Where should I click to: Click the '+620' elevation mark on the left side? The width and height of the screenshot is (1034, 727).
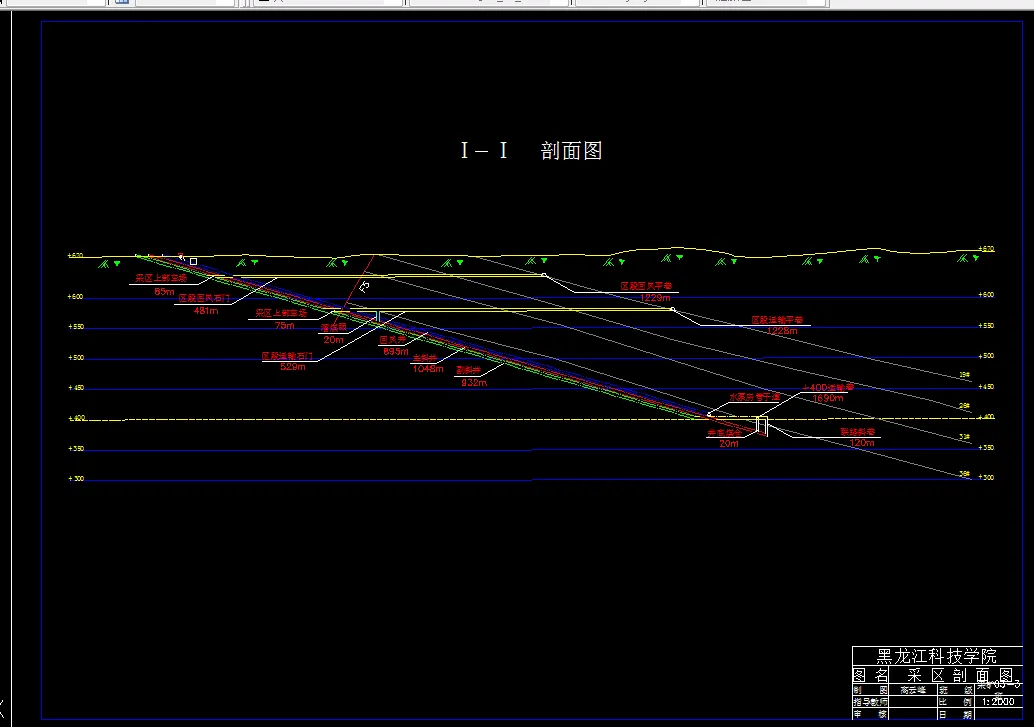pyautogui.click(x=75, y=255)
